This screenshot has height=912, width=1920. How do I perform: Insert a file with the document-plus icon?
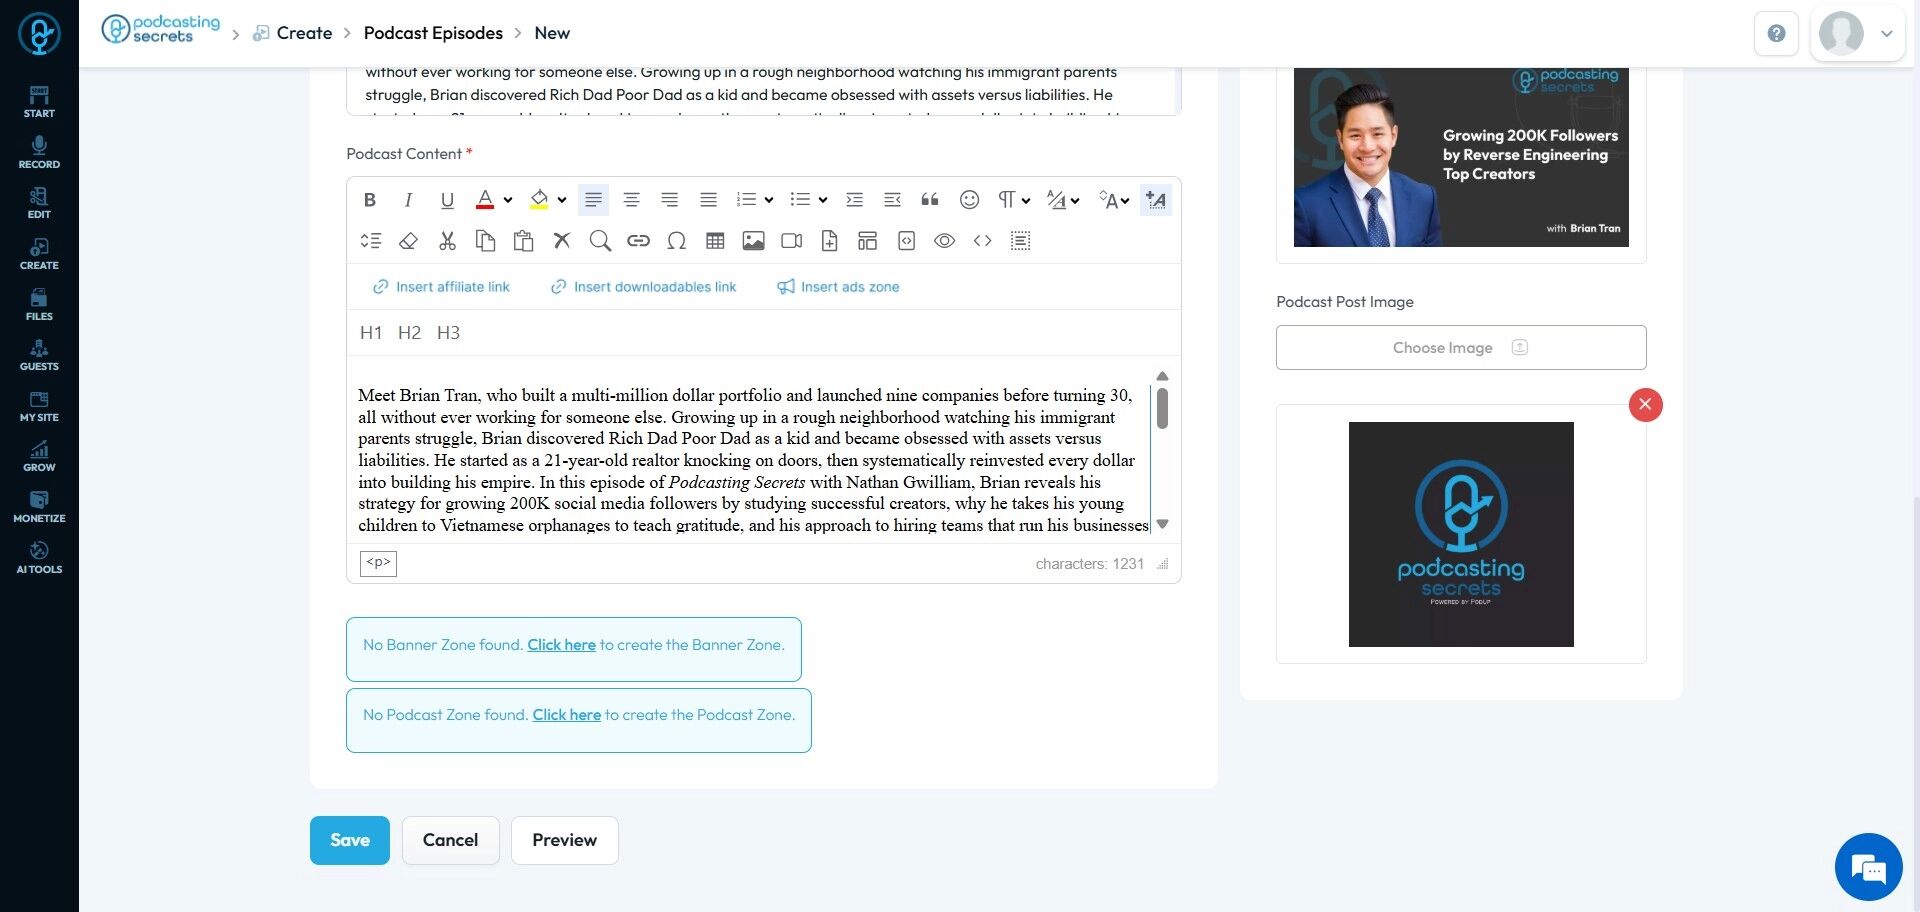(x=829, y=241)
